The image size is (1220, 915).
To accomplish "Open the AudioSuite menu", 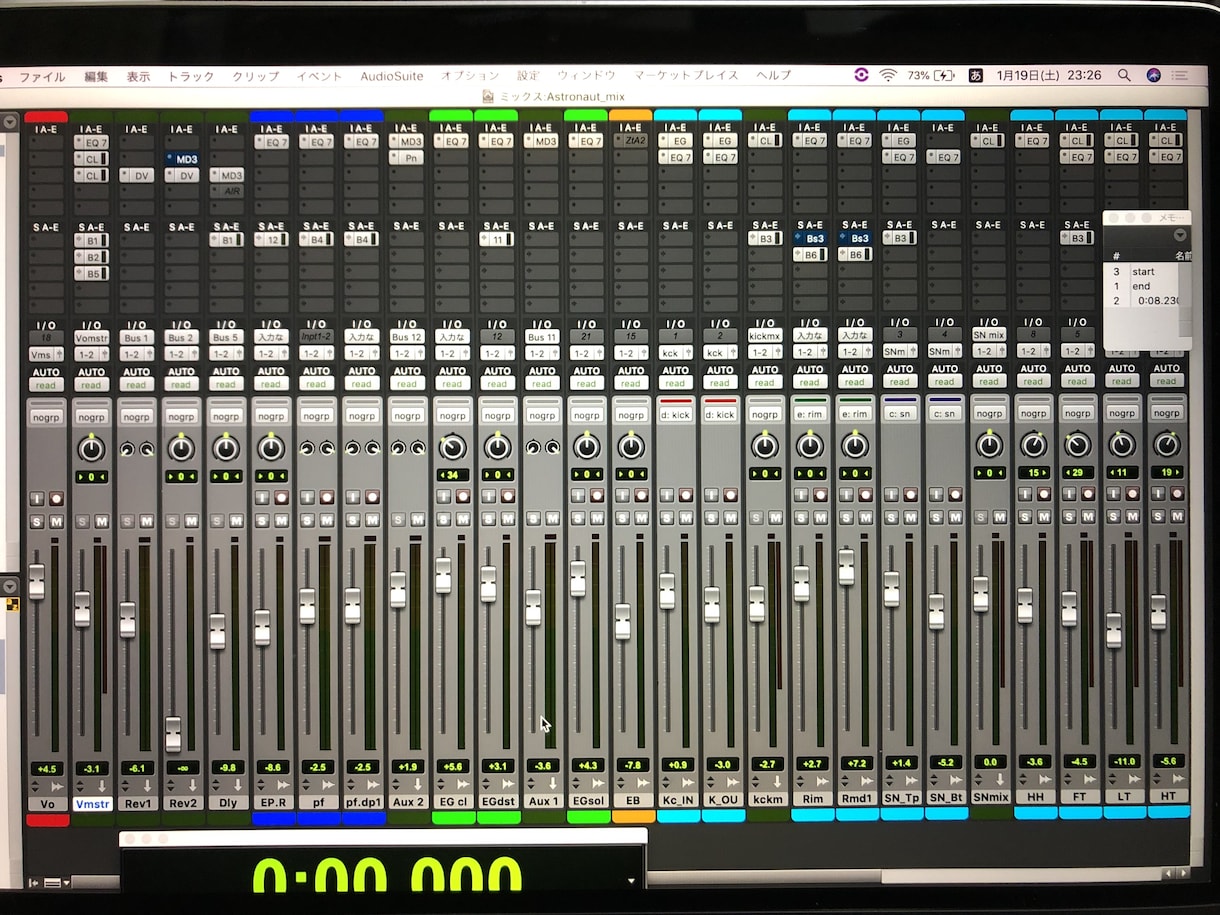I will (x=392, y=76).
